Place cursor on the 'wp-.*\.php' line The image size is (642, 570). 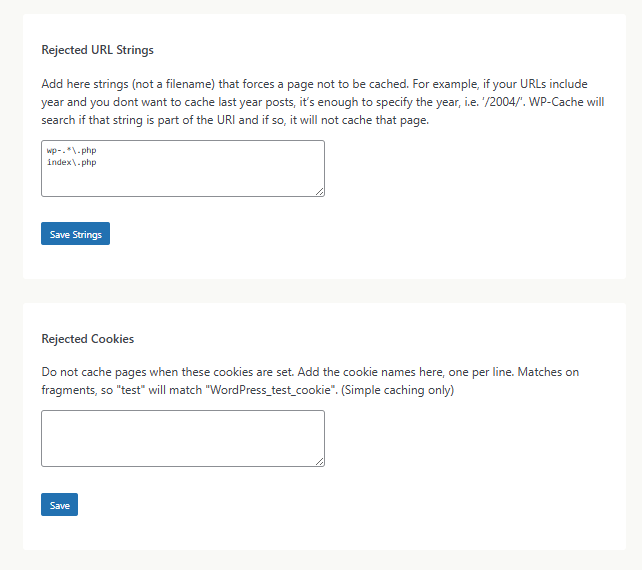click(x=72, y=151)
